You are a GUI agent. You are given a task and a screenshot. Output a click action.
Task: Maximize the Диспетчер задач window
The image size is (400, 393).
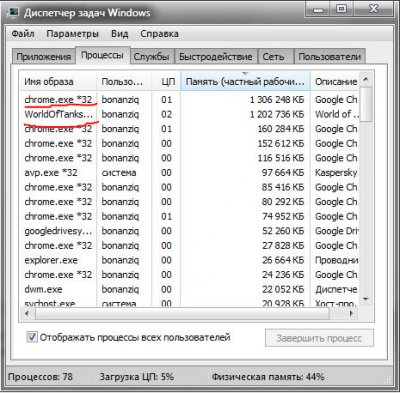tap(341, 9)
